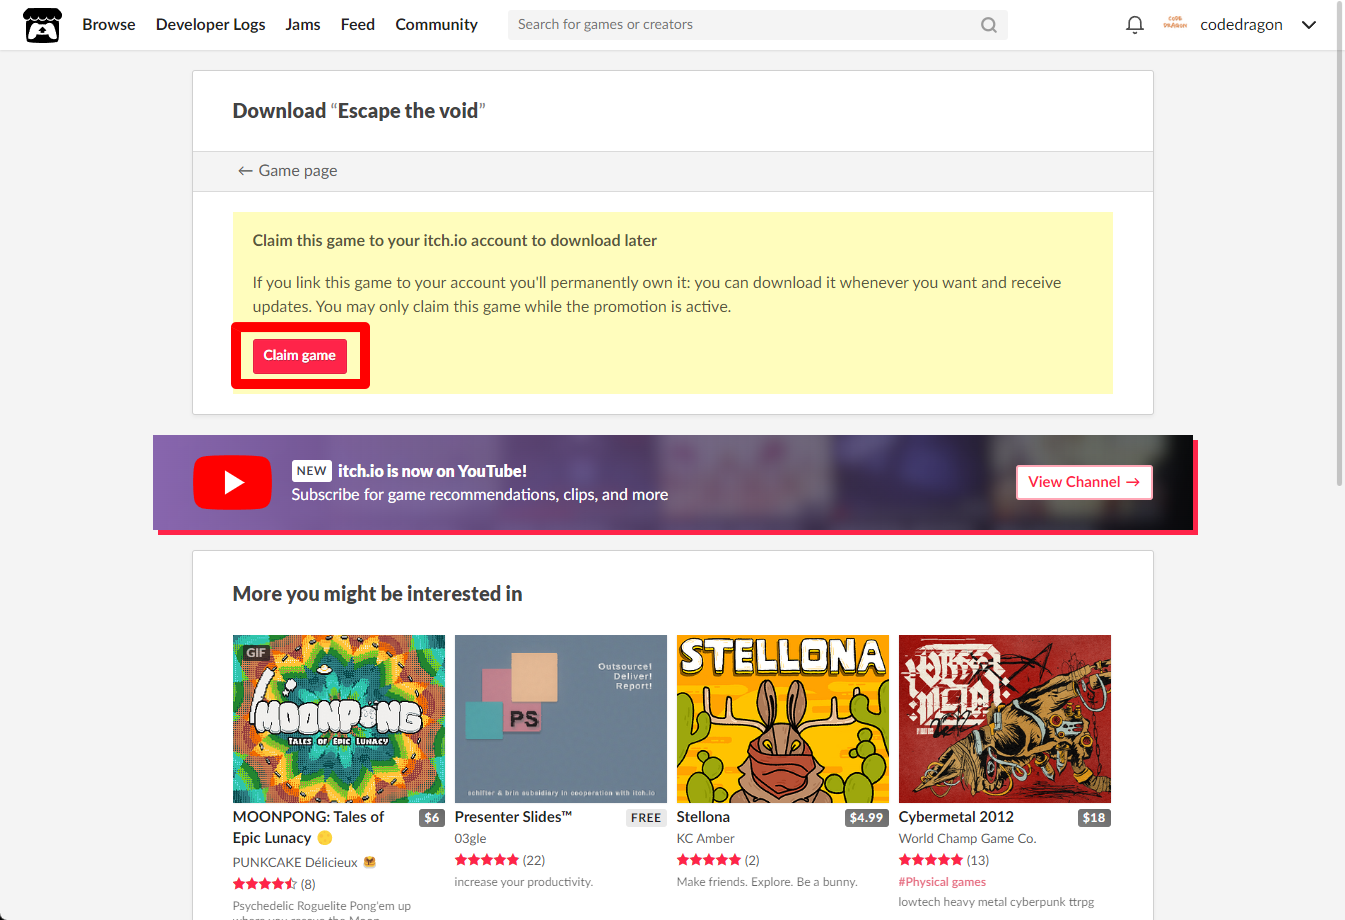
Task: Visit 03gle creator page
Action: tap(470, 839)
